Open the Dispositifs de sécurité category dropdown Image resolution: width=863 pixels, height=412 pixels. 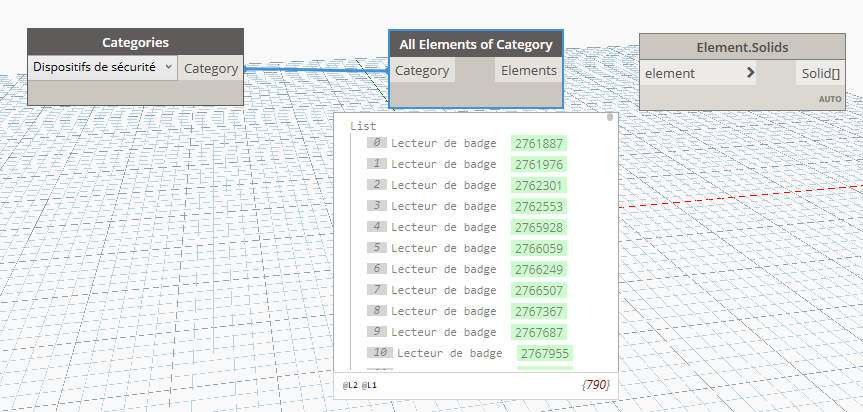pos(103,68)
